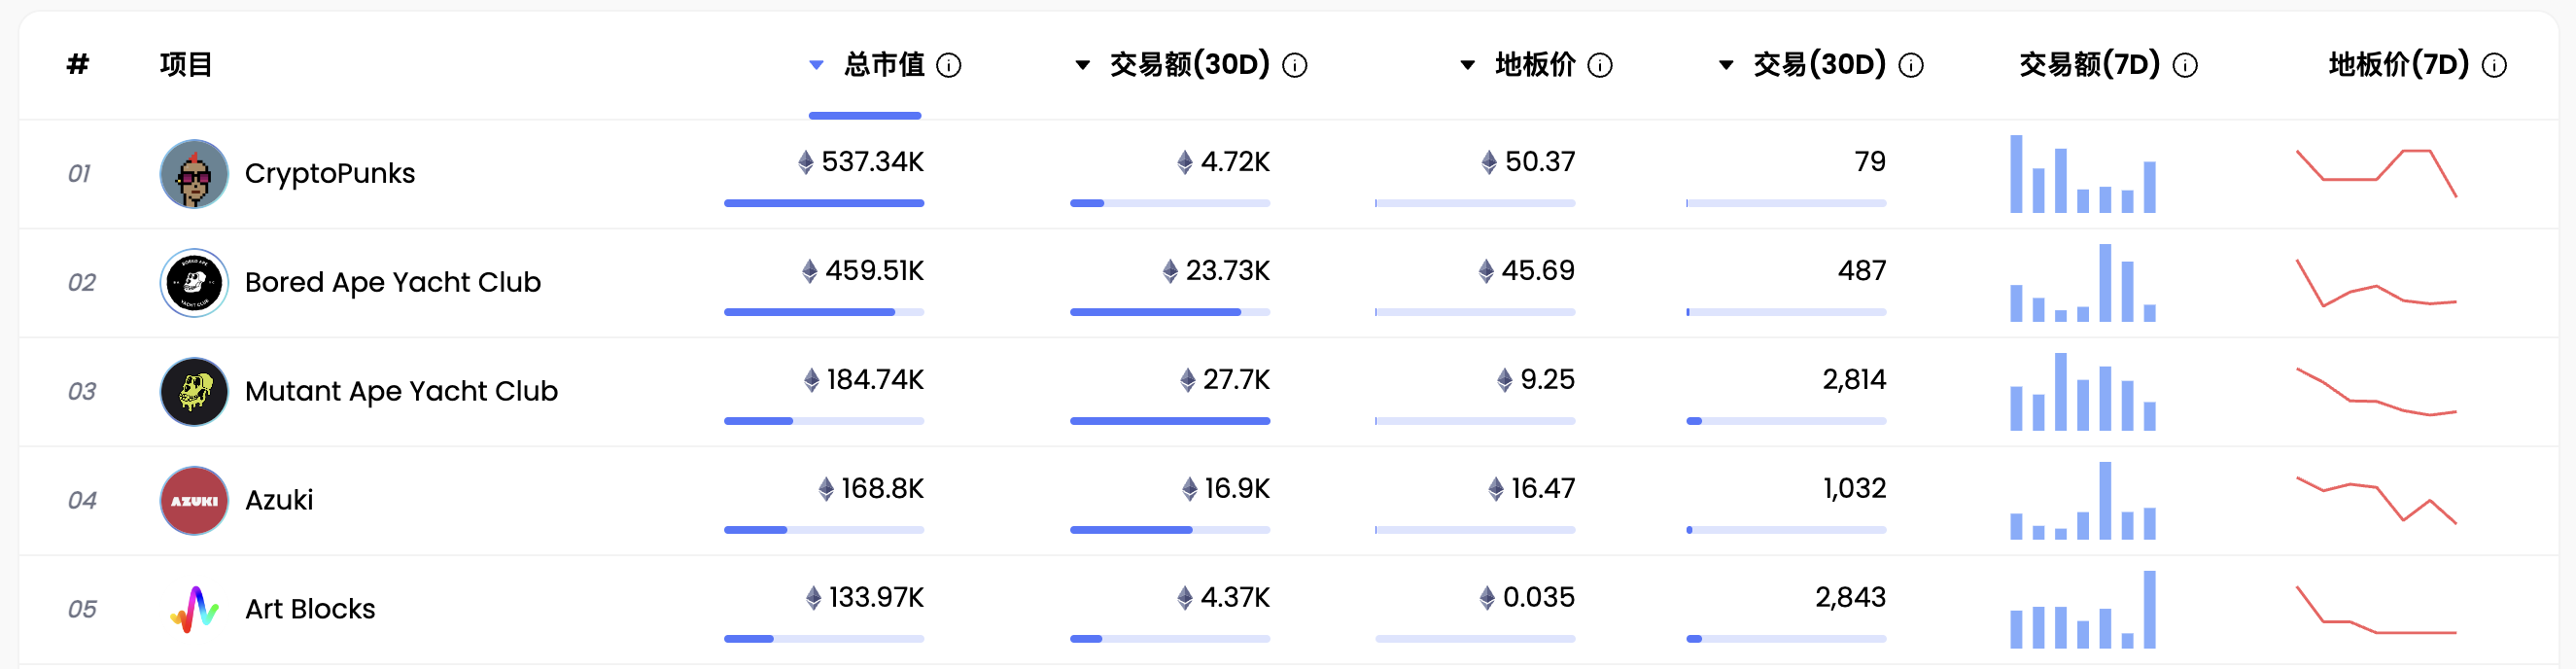Click the 地板价 column header label
2576x669 pixels.
(x=1535, y=65)
